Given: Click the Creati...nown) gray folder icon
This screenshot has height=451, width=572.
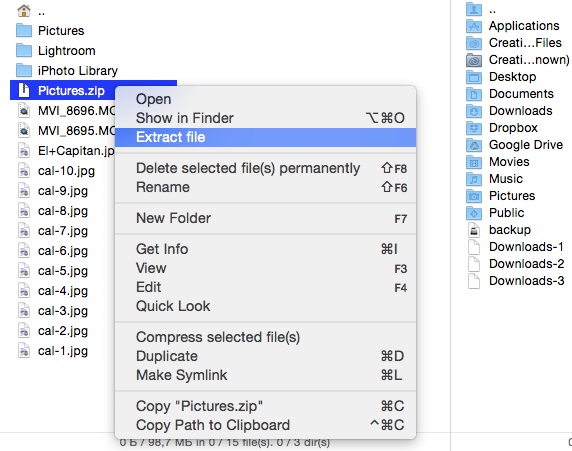Looking at the screenshot, I should tap(474, 60).
